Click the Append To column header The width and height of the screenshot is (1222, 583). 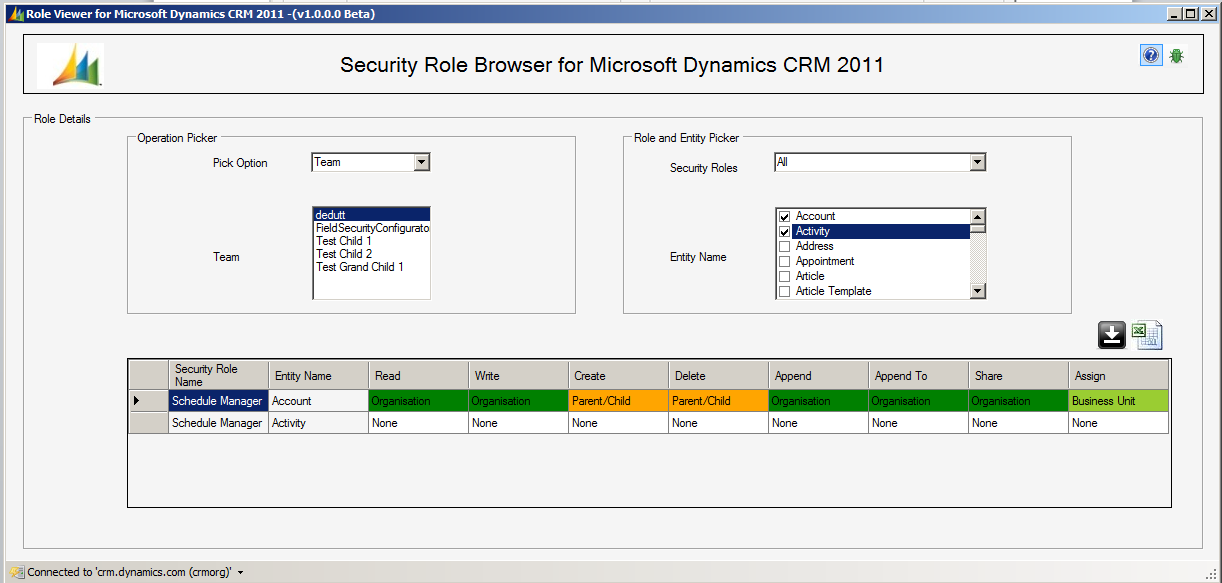click(918, 375)
